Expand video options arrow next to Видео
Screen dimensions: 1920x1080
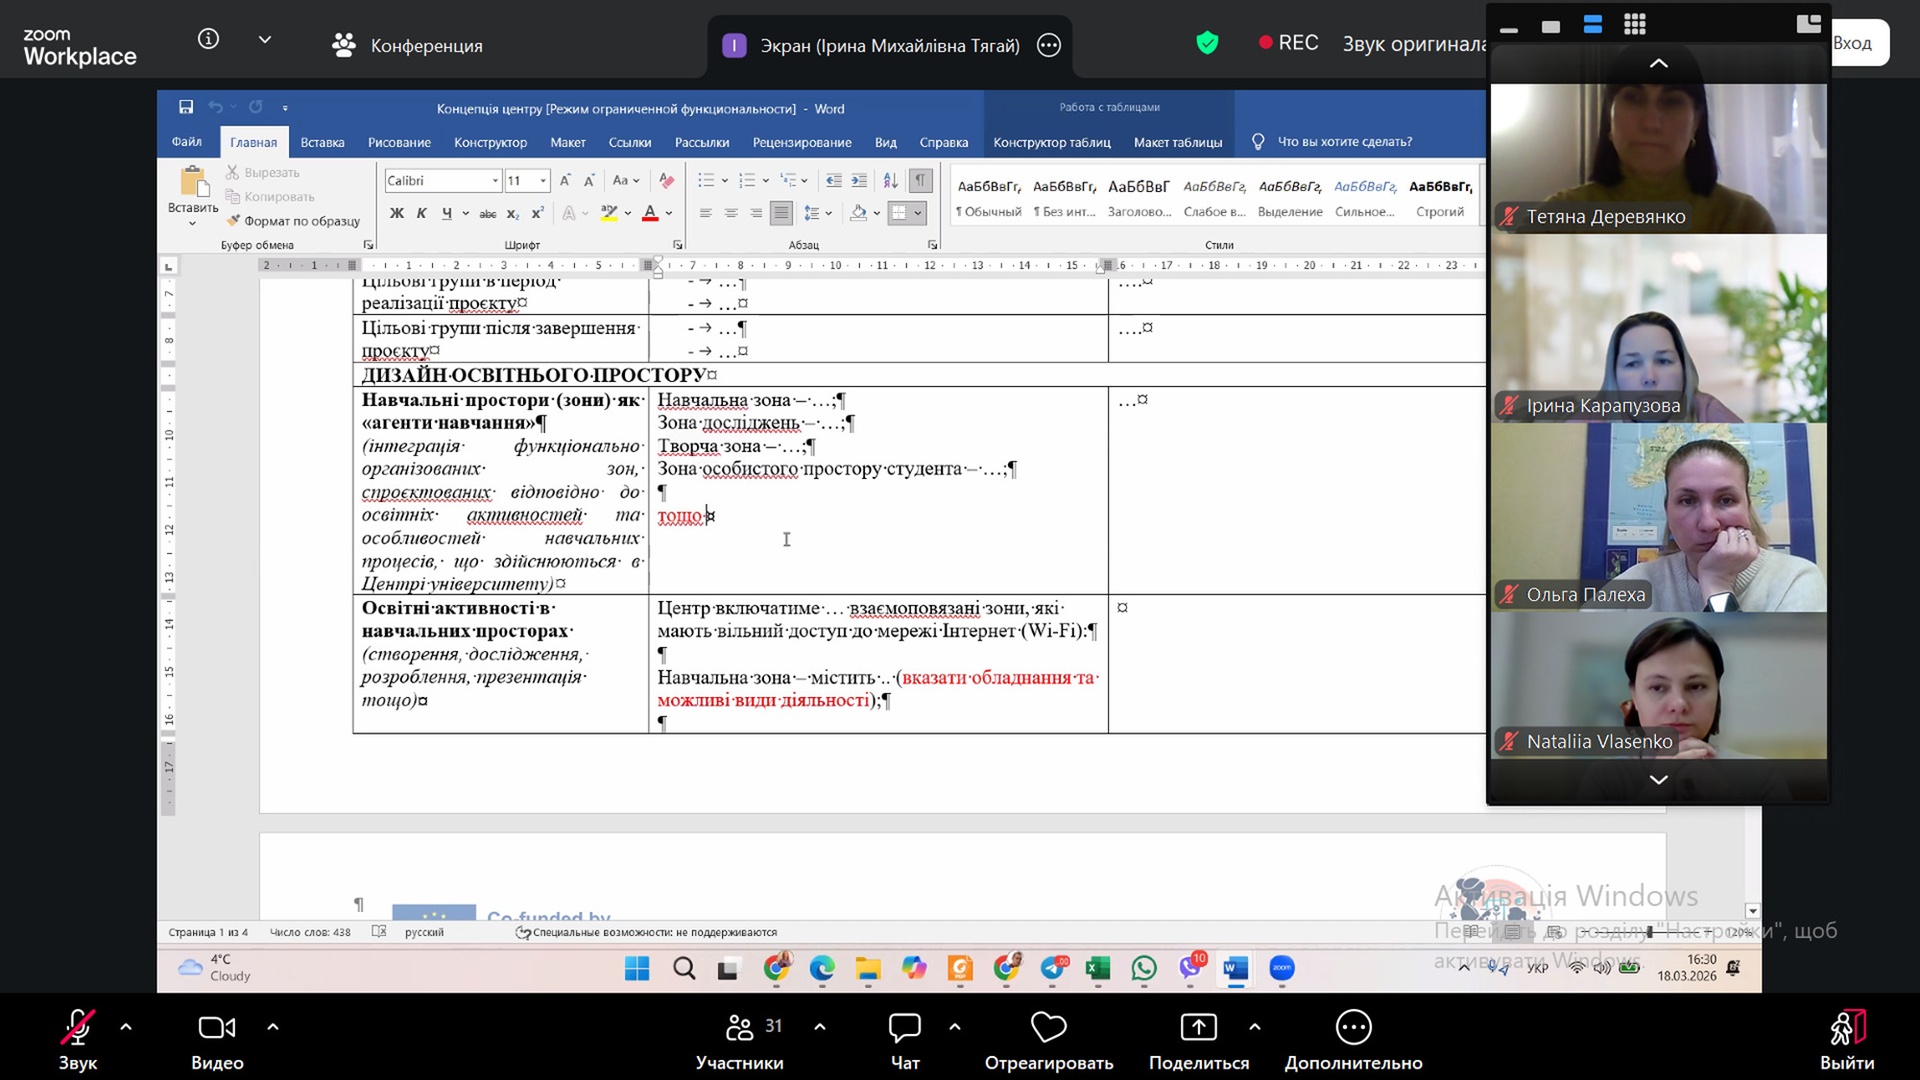pos(273,1027)
